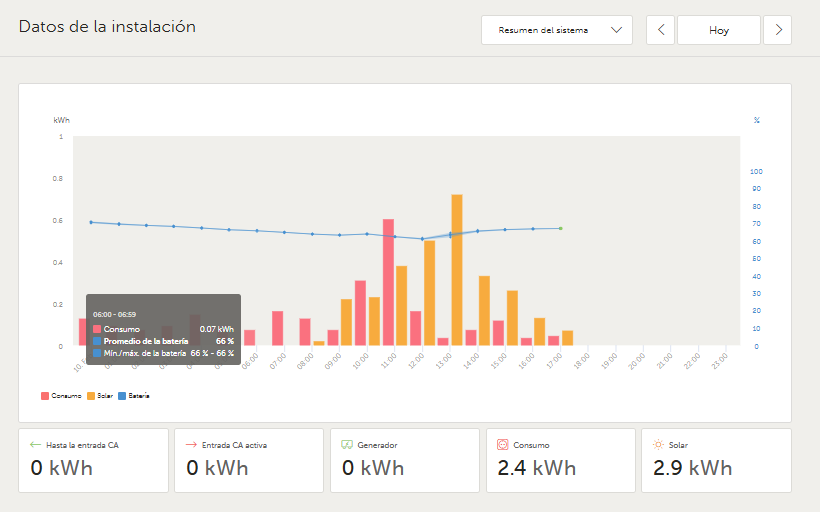This screenshot has width=820, height=512.
Task: Click the tallest red consumption bar at 11:00
Action: [388, 282]
